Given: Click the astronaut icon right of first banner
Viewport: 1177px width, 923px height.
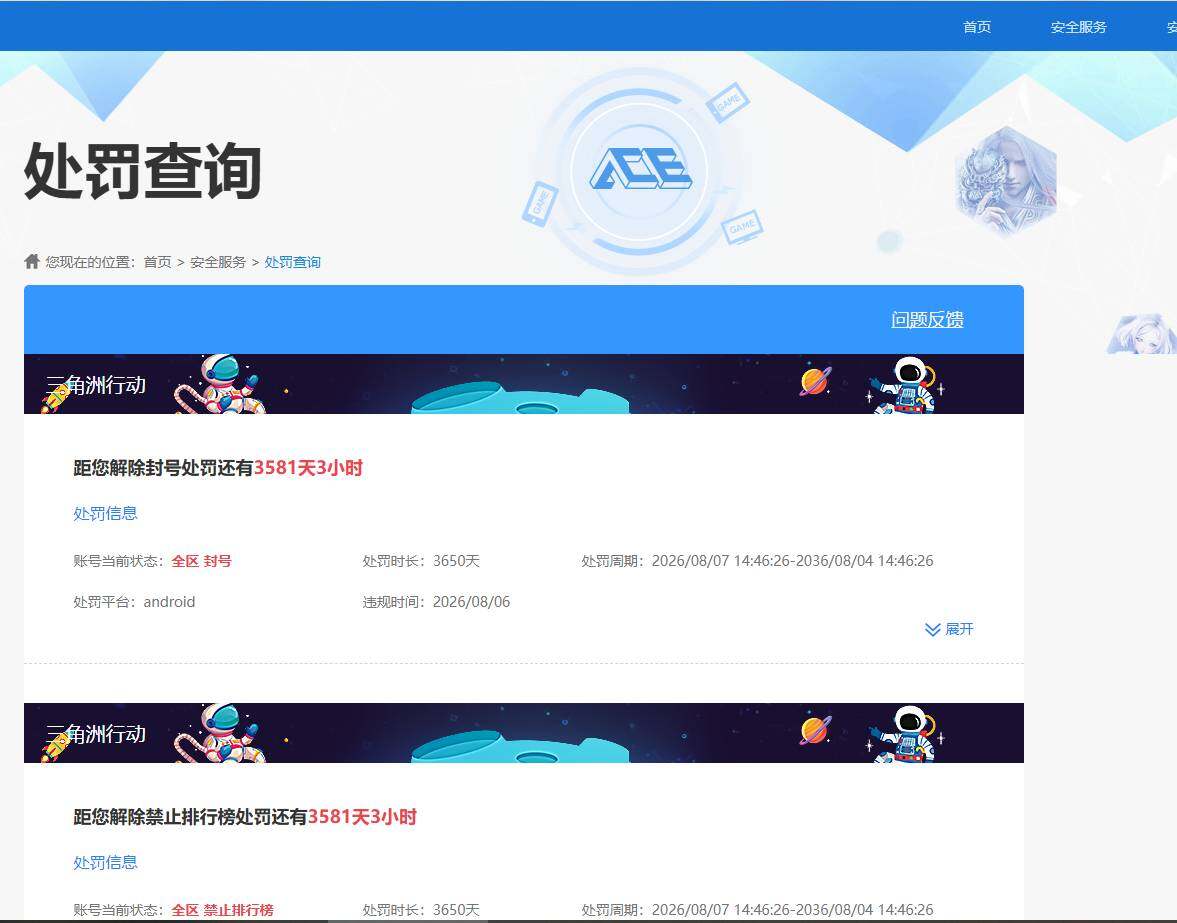Looking at the screenshot, I should point(906,386).
